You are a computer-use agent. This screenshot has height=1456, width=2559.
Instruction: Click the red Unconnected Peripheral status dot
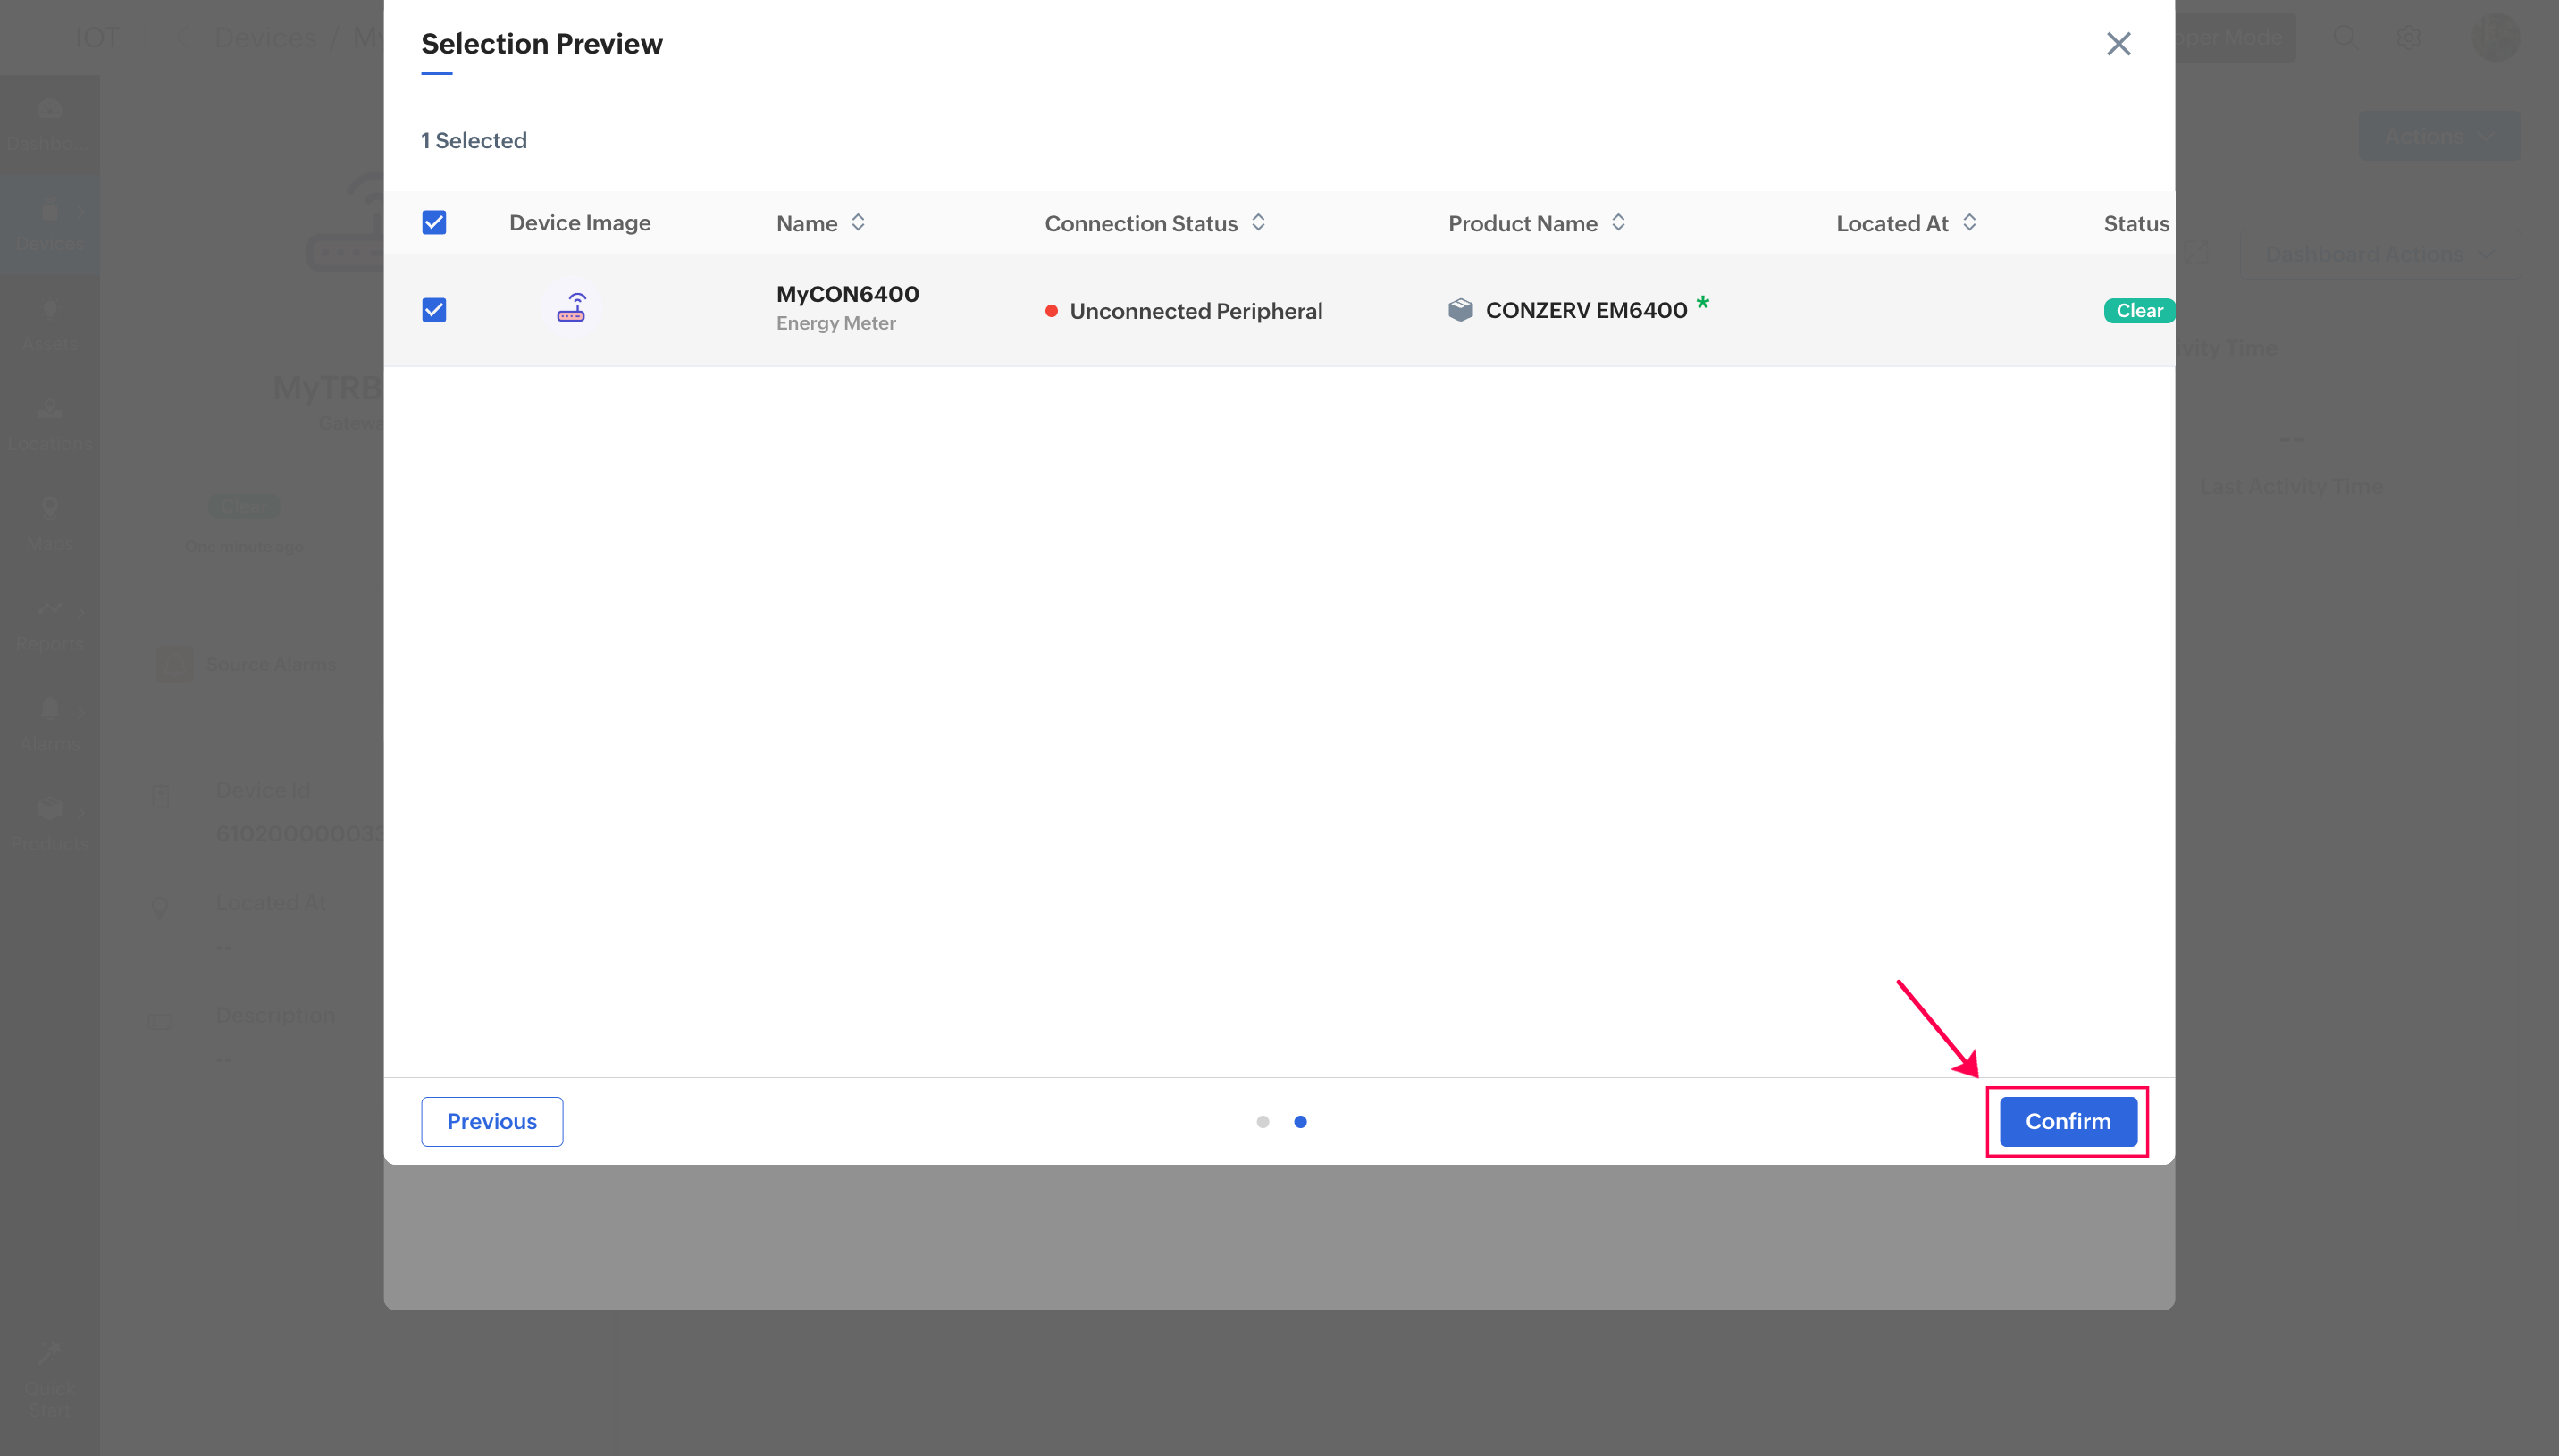point(1051,311)
